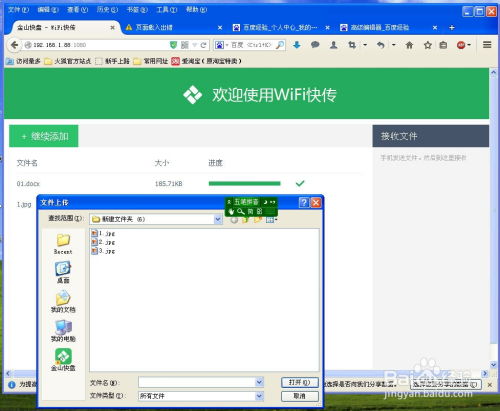Click the help question mark in dialog title

click(304, 202)
